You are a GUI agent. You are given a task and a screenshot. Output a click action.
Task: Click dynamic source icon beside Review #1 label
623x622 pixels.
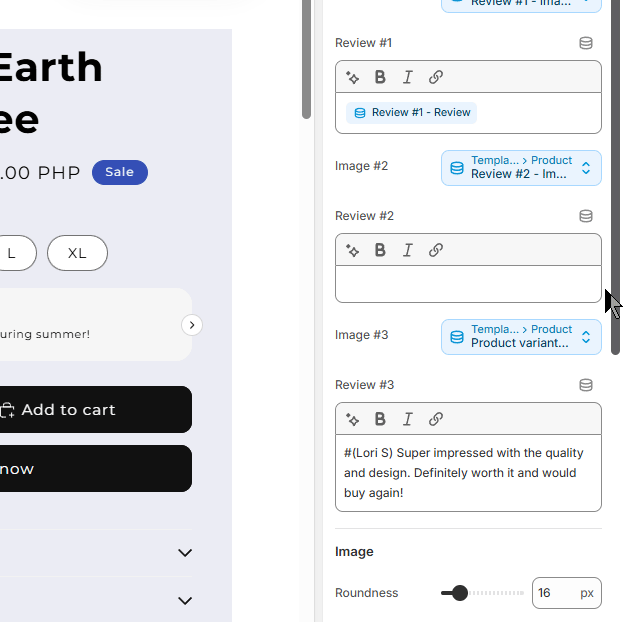[x=586, y=43]
